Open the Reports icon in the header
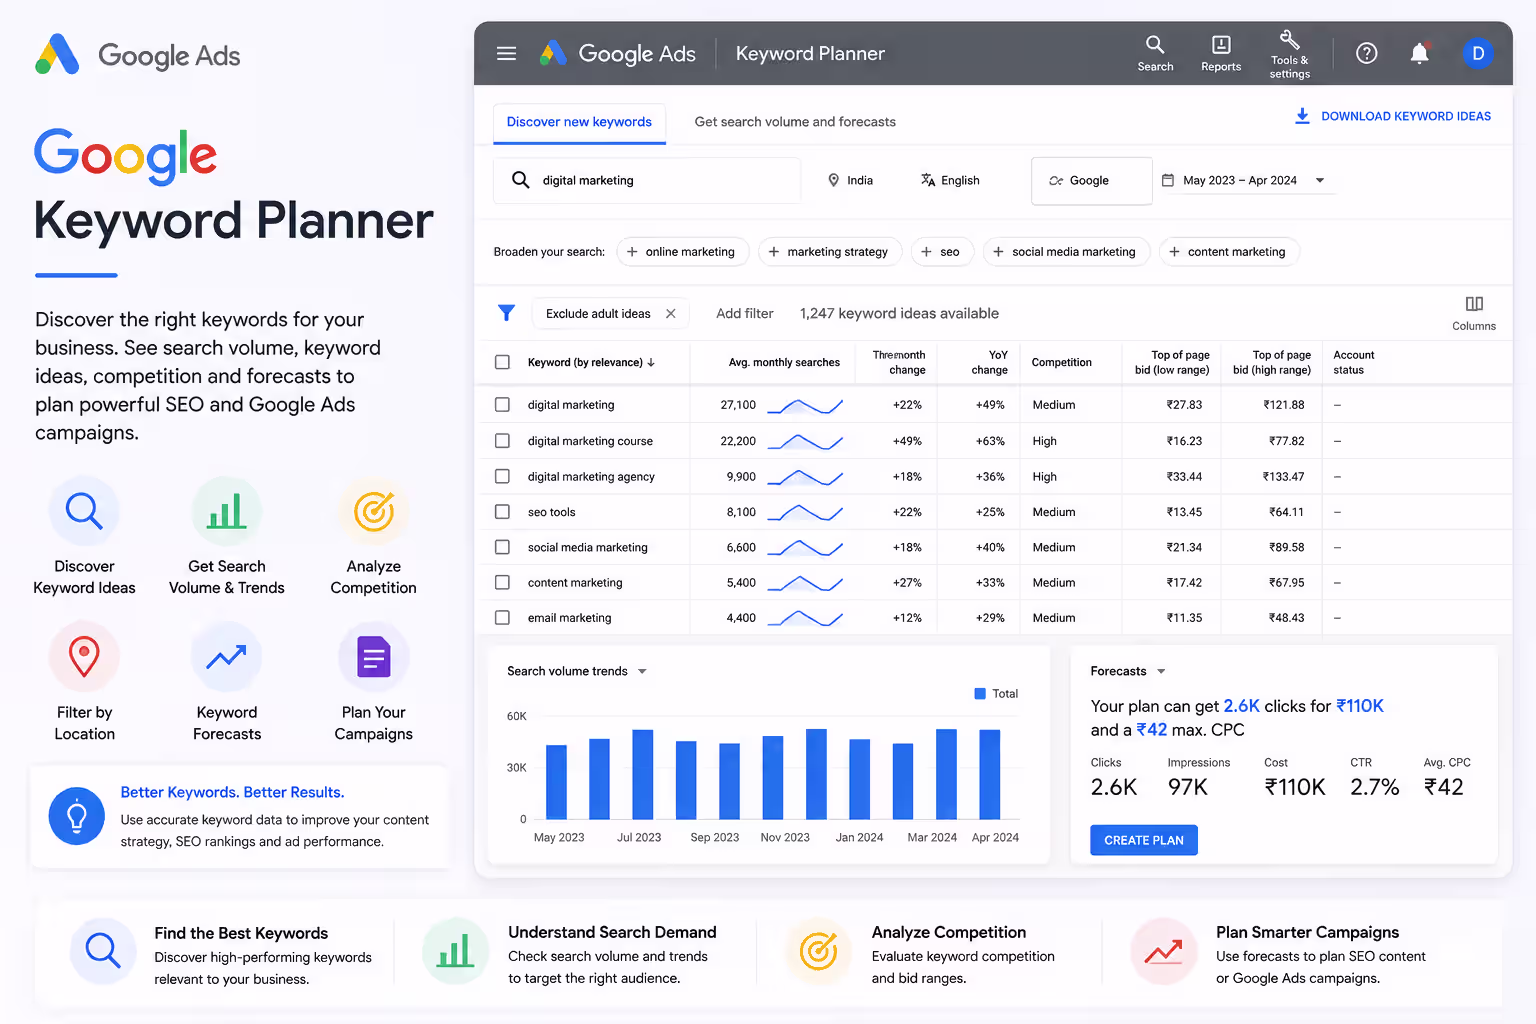1536x1024 pixels. tap(1221, 44)
